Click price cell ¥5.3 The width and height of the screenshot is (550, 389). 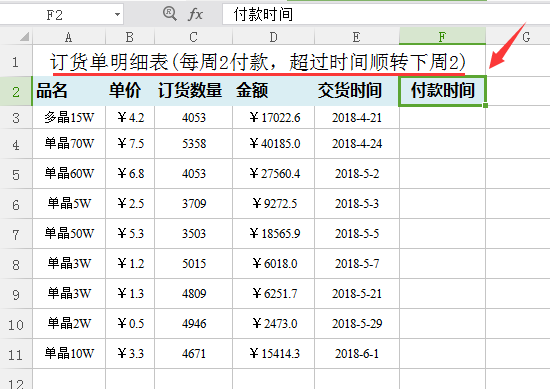(130, 234)
